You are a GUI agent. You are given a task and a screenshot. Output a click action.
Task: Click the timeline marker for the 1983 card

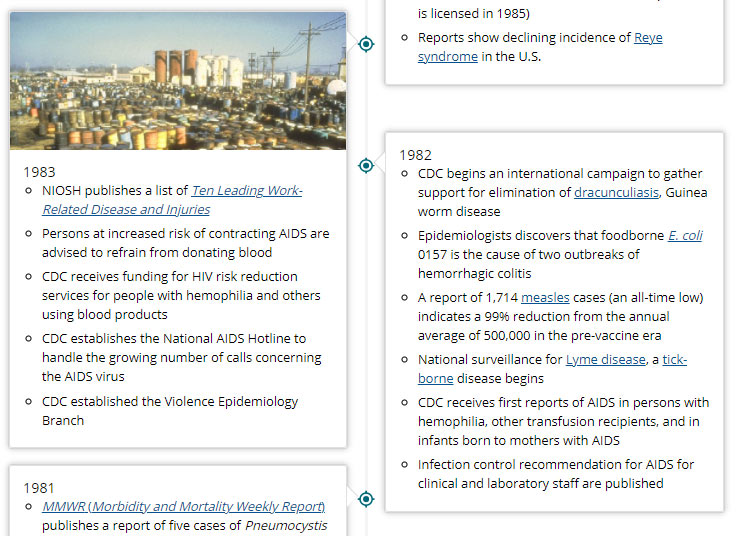(366, 44)
